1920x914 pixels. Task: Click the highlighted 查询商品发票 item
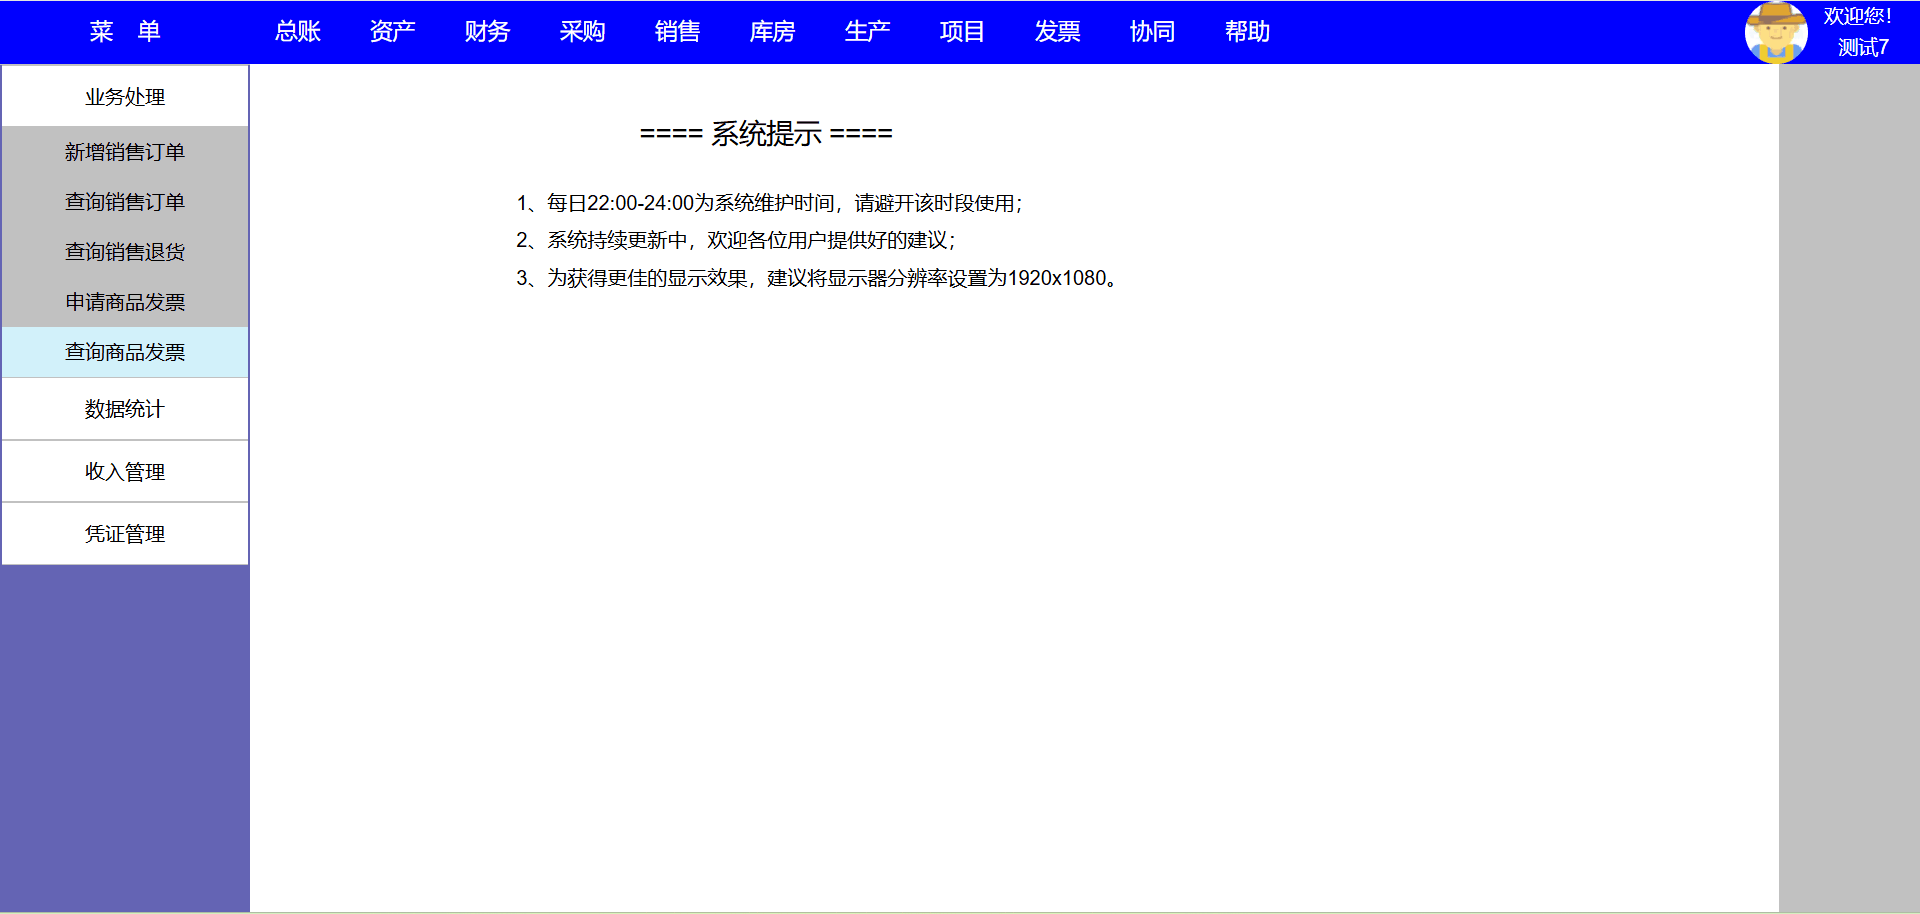(125, 352)
